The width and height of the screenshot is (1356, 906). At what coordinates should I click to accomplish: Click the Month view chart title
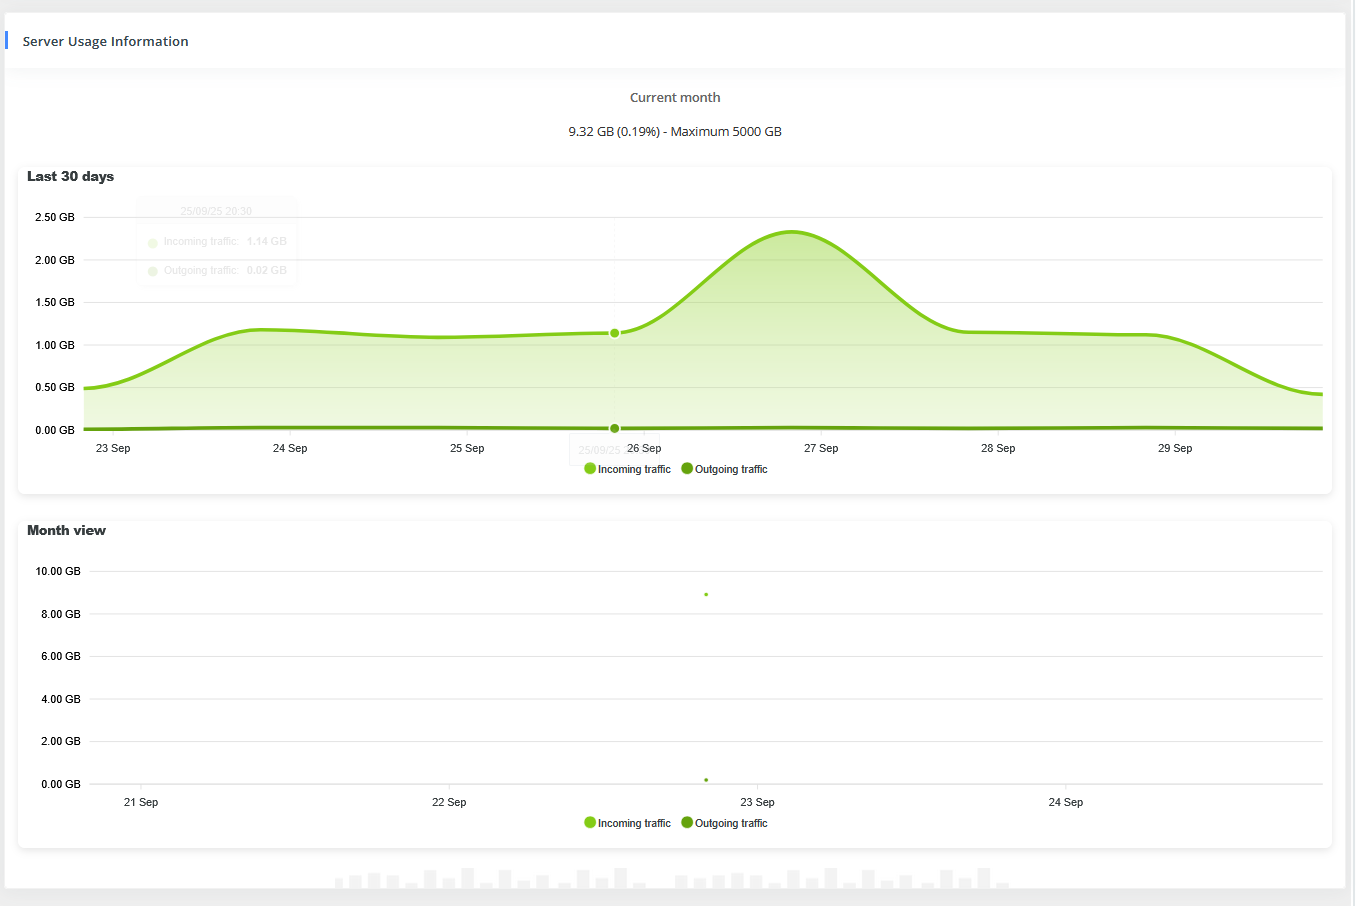(66, 530)
